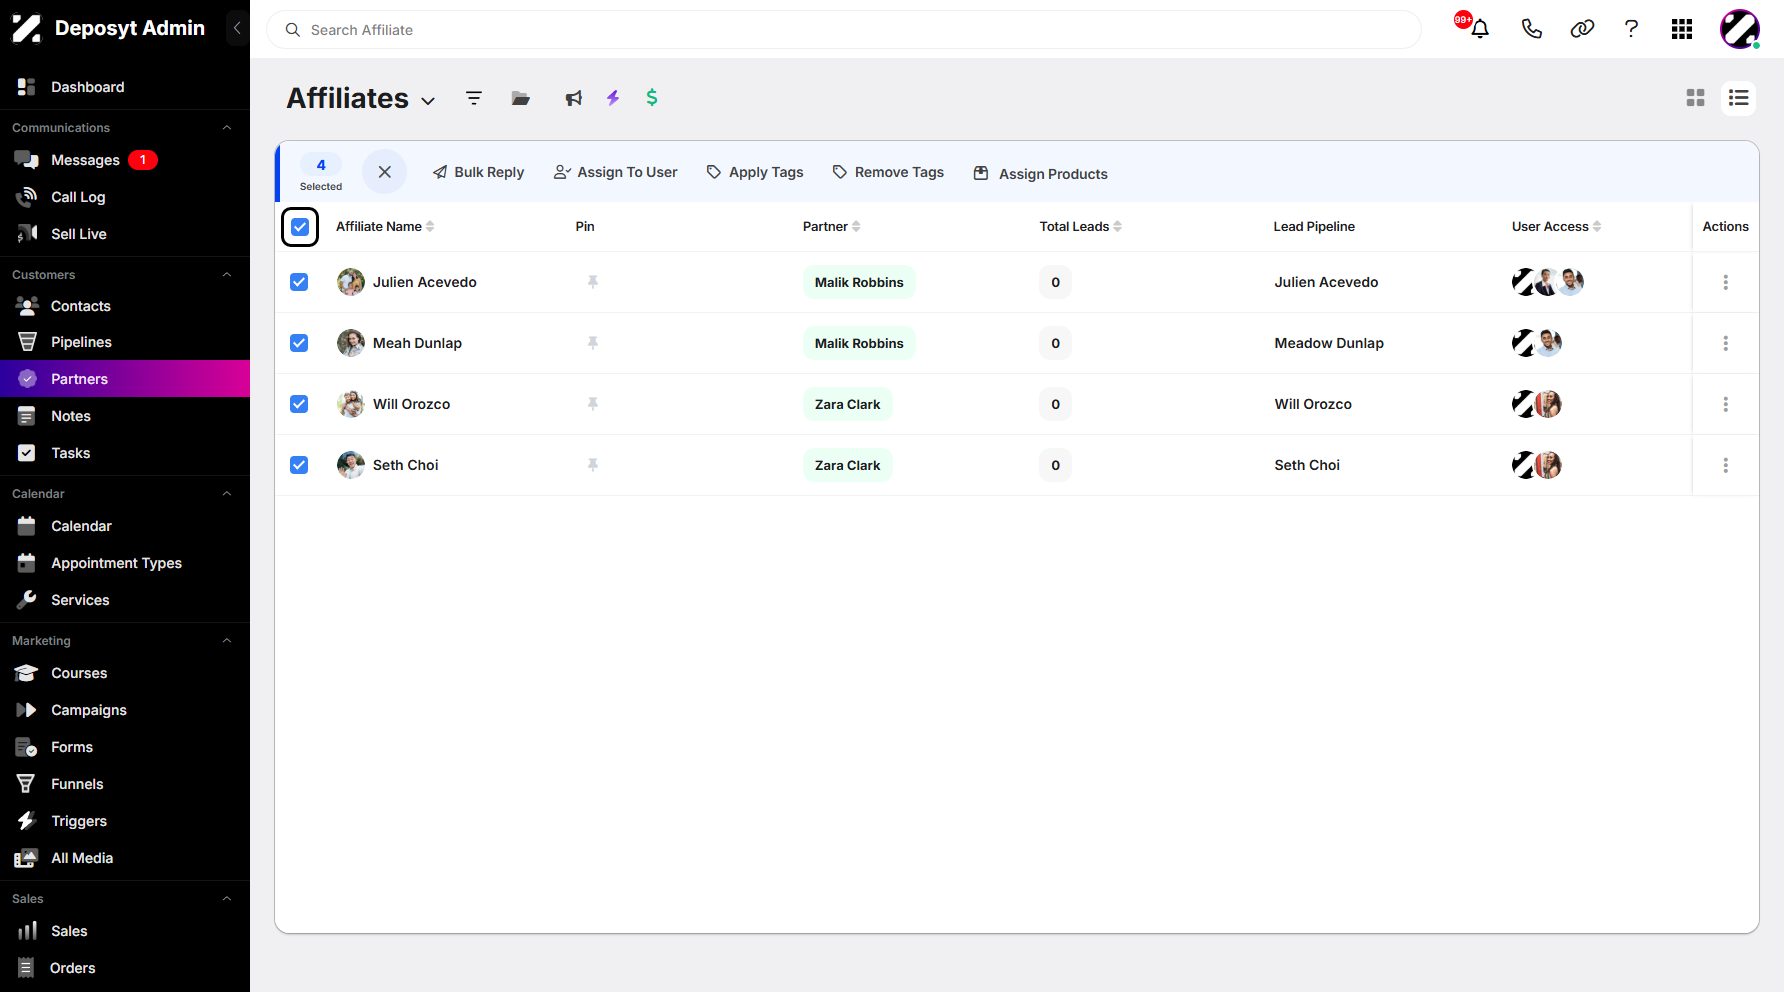
Task: Click Bulk Reply button
Action: 478,172
